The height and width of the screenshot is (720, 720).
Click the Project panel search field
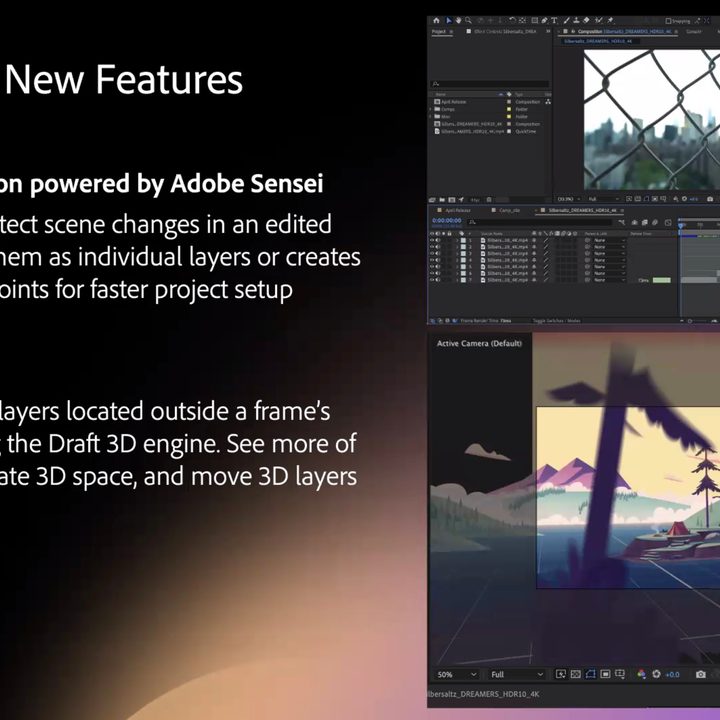pyautogui.click(x=490, y=84)
